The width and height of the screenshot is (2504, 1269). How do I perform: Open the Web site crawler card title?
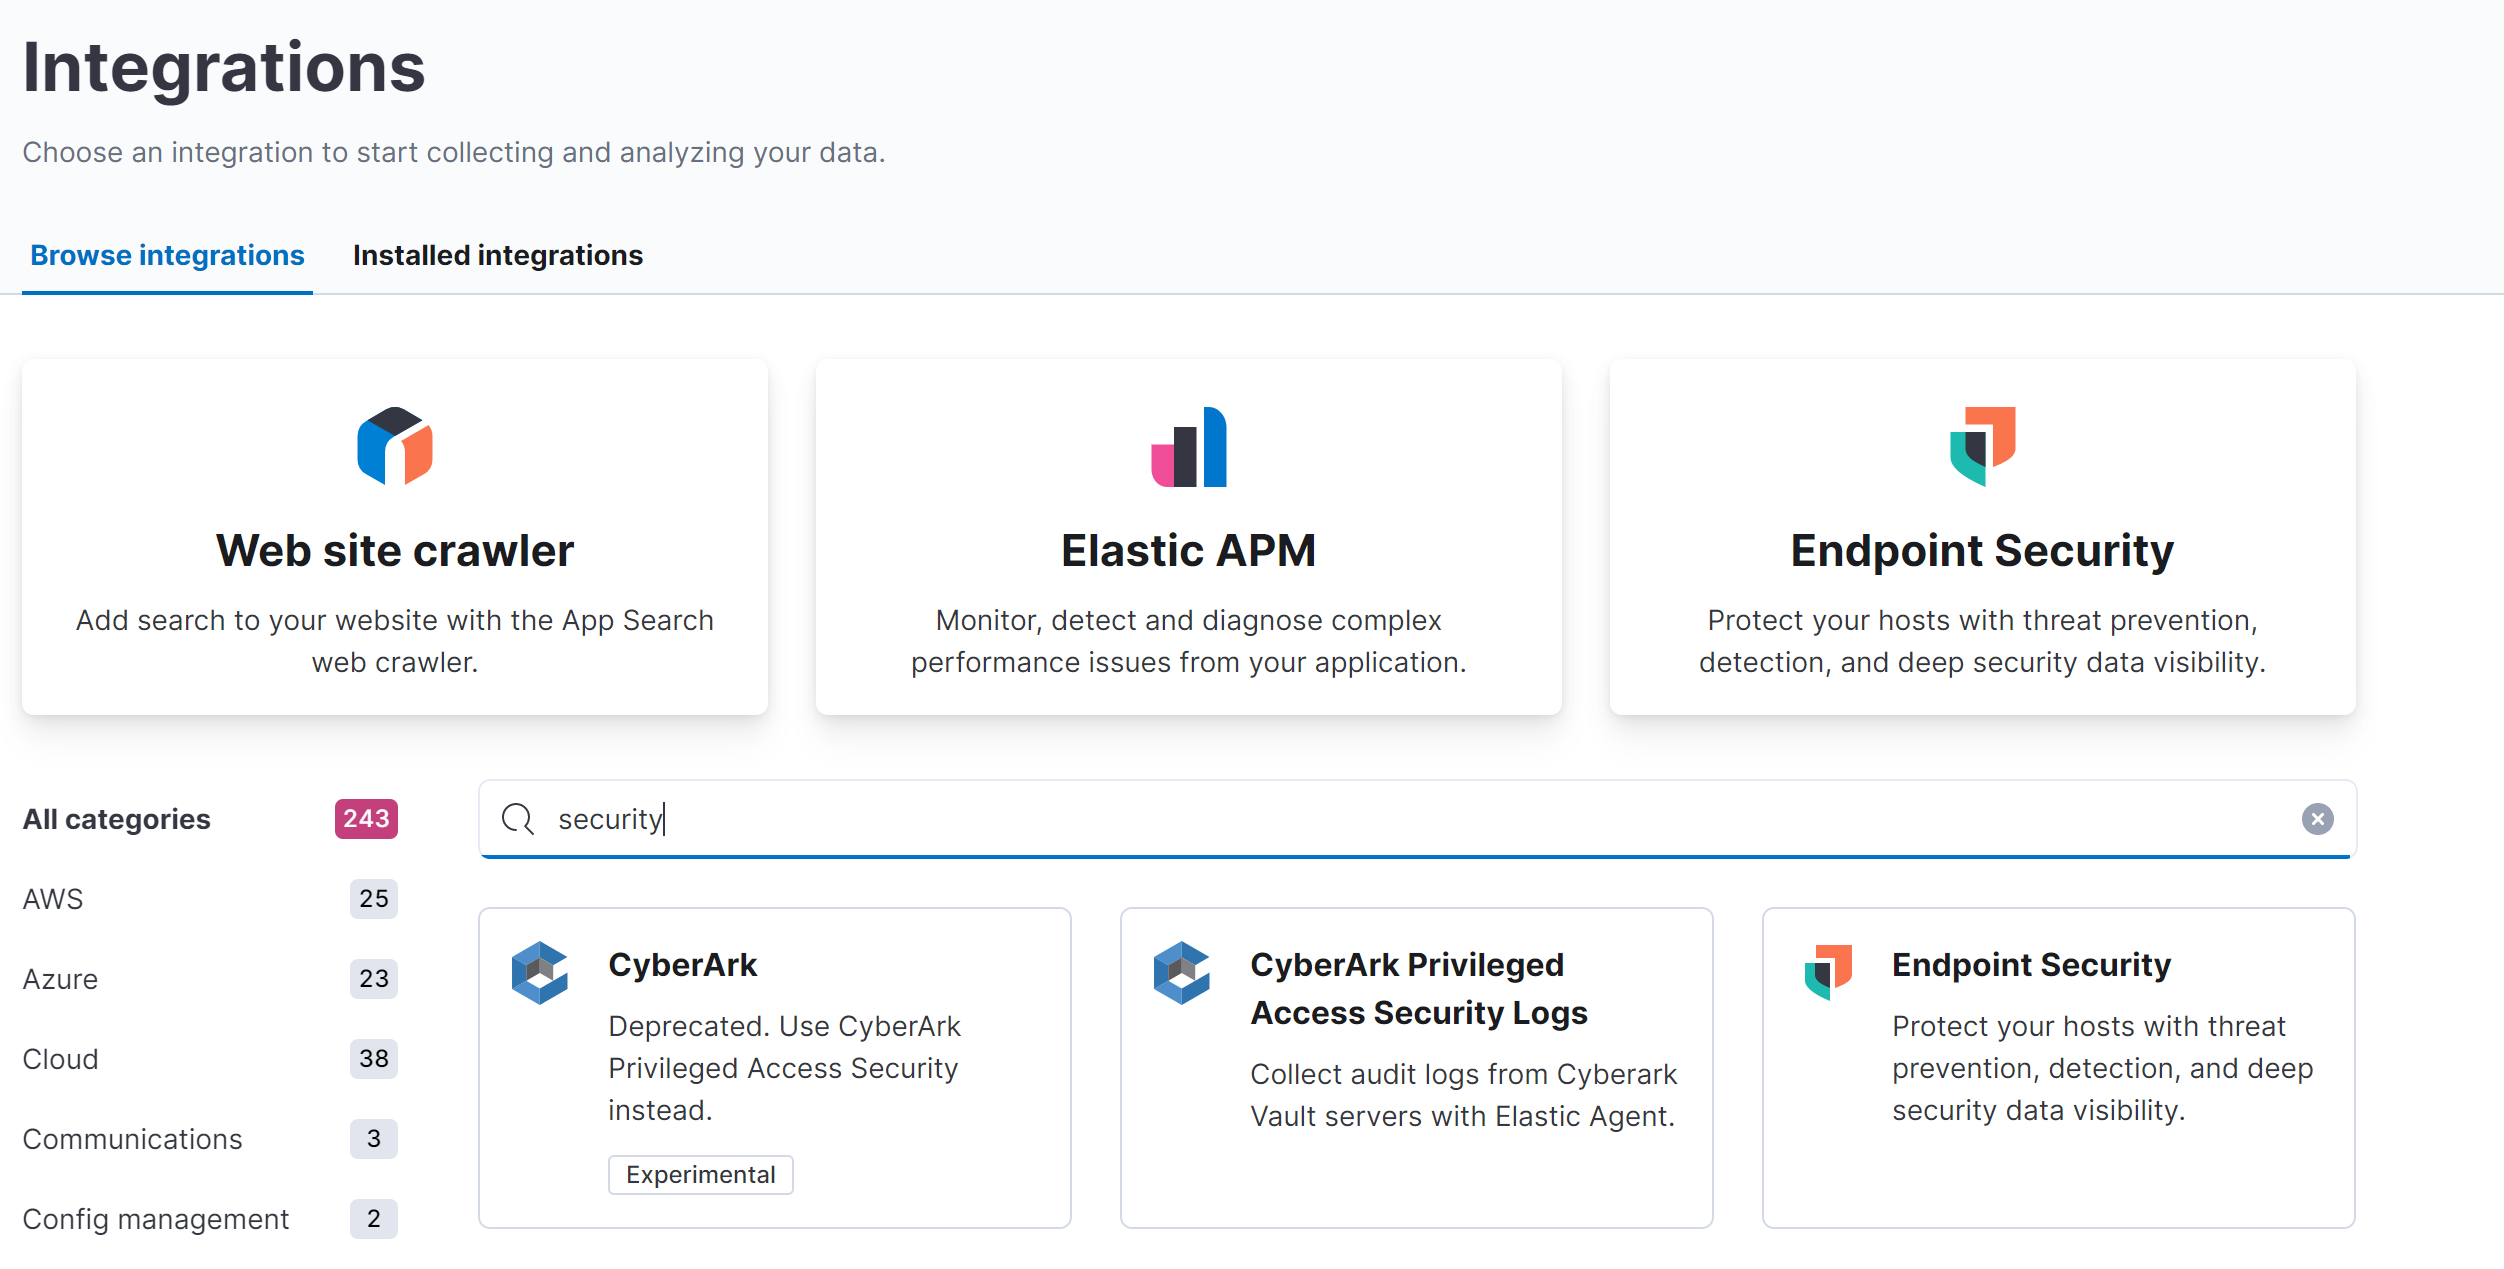coord(395,551)
